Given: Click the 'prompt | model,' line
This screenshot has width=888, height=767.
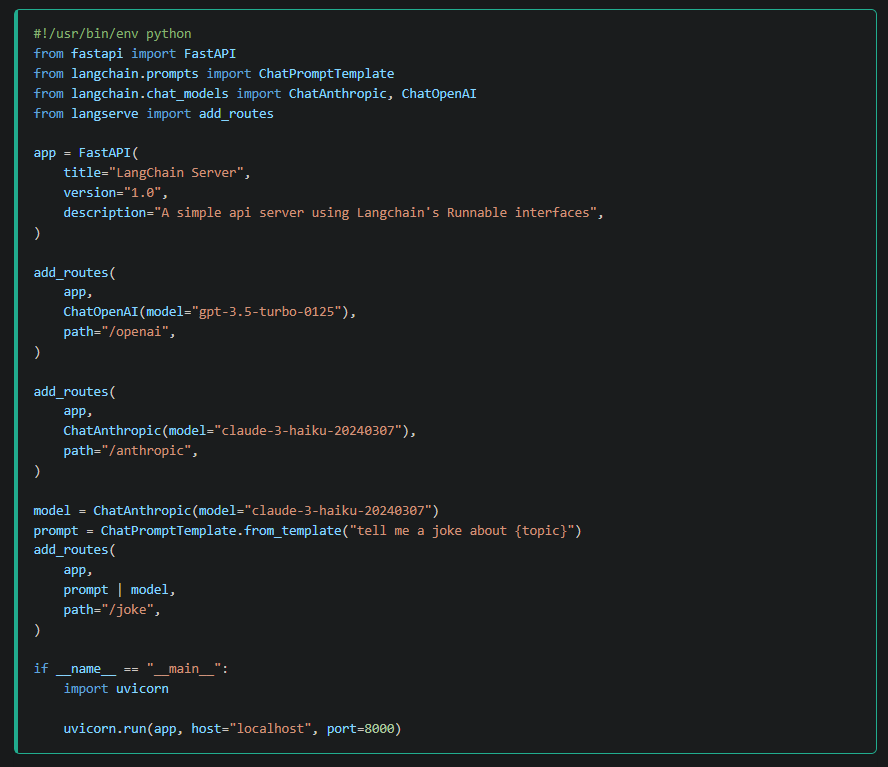Looking at the screenshot, I should pos(119,590).
